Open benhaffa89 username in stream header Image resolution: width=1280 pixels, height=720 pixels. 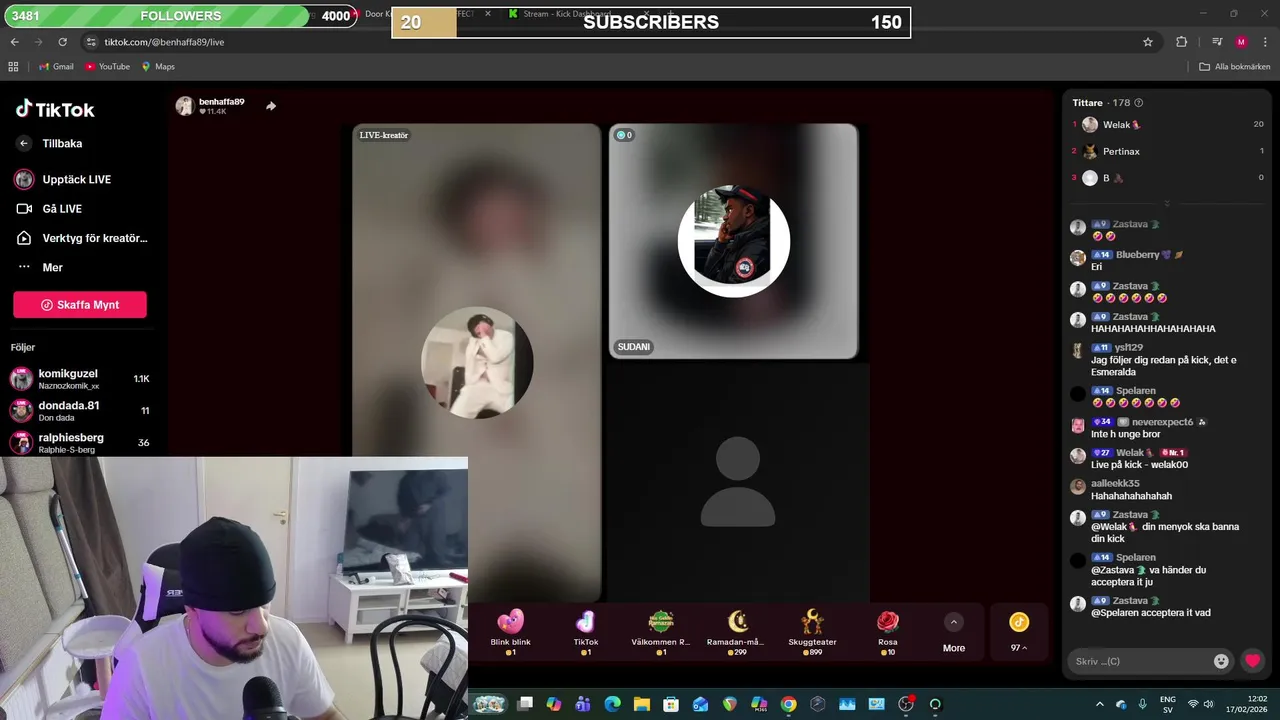click(x=221, y=102)
